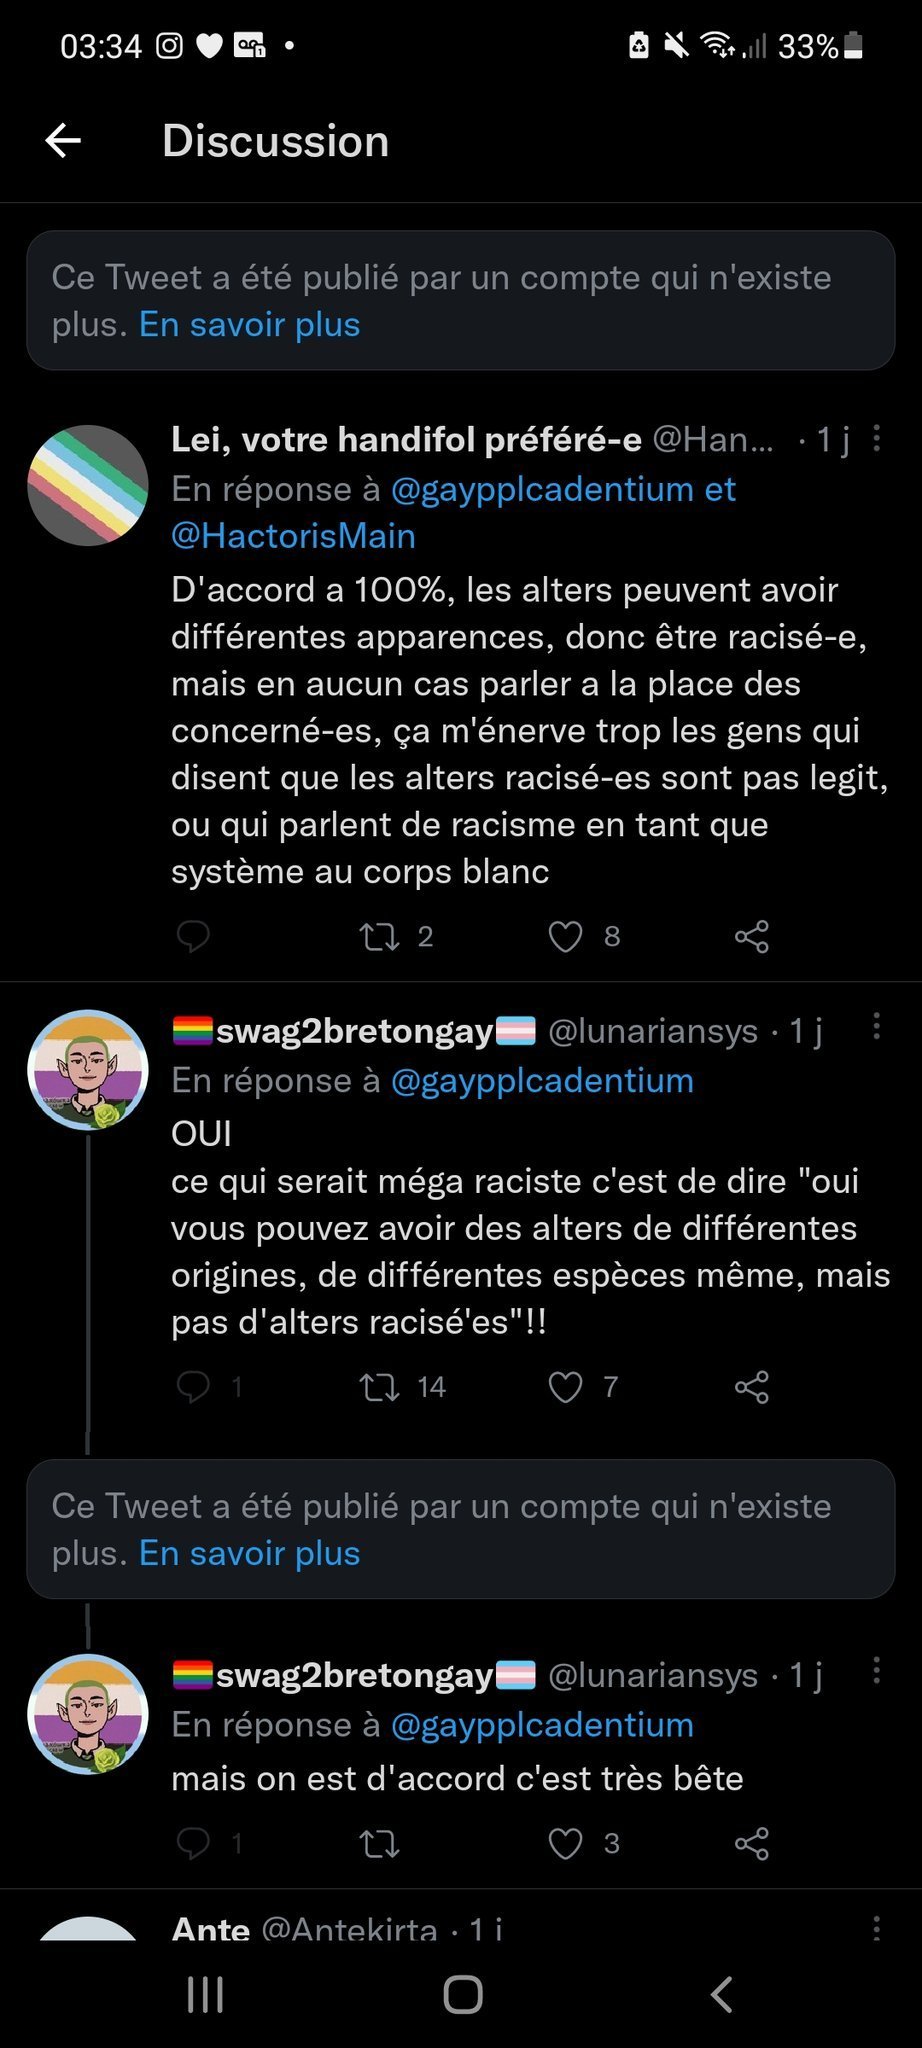This screenshot has width=922, height=2048.
Task: Open Lei's striped flag profile picture
Action: coord(88,486)
